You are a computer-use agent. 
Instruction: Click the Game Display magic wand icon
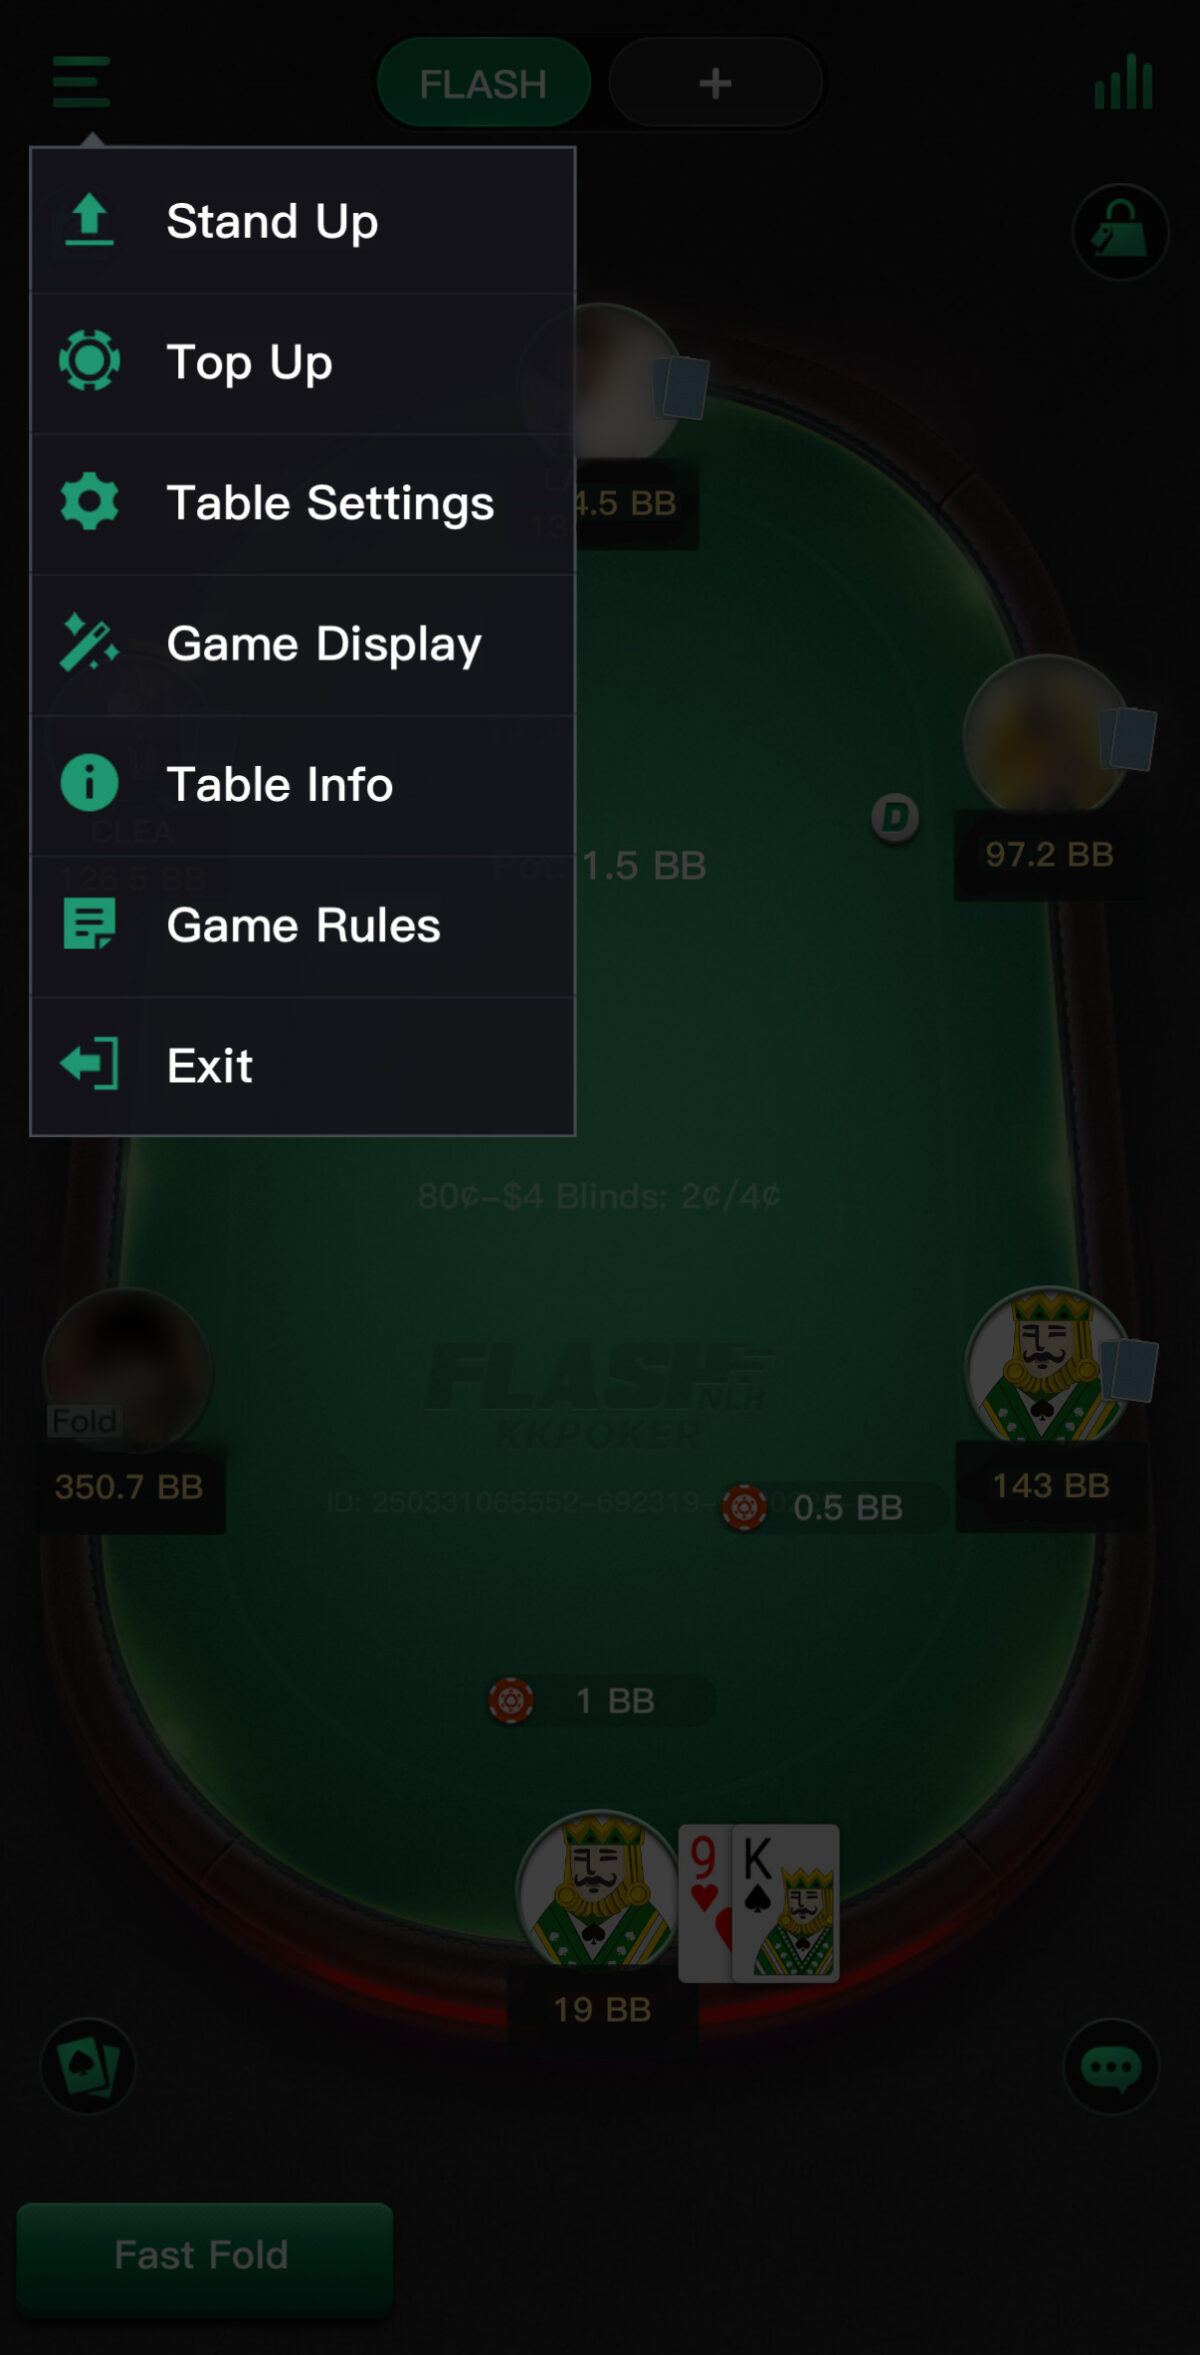point(89,642)
